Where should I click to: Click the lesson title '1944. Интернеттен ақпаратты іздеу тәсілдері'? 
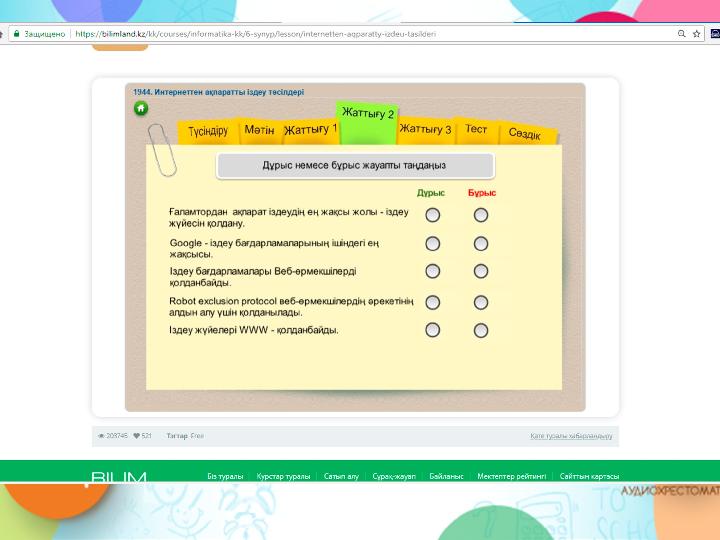click(x=219, y=92)
